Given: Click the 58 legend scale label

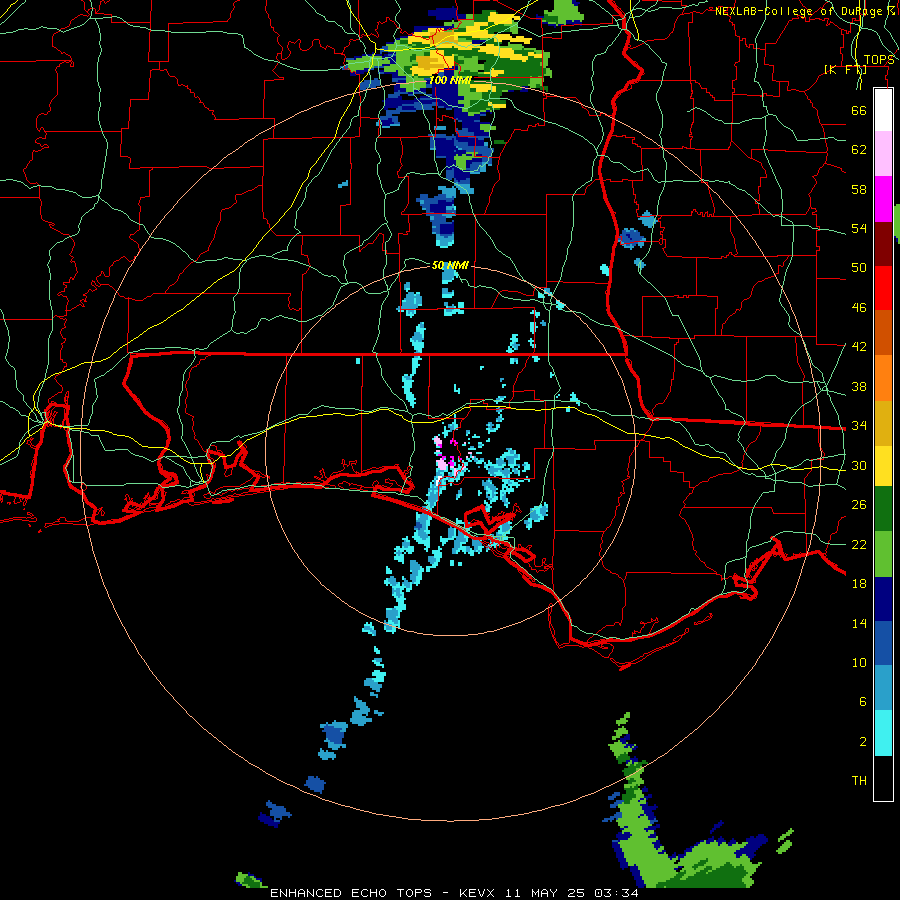Looking at the screenshot, I should click(x=859, y=189).
